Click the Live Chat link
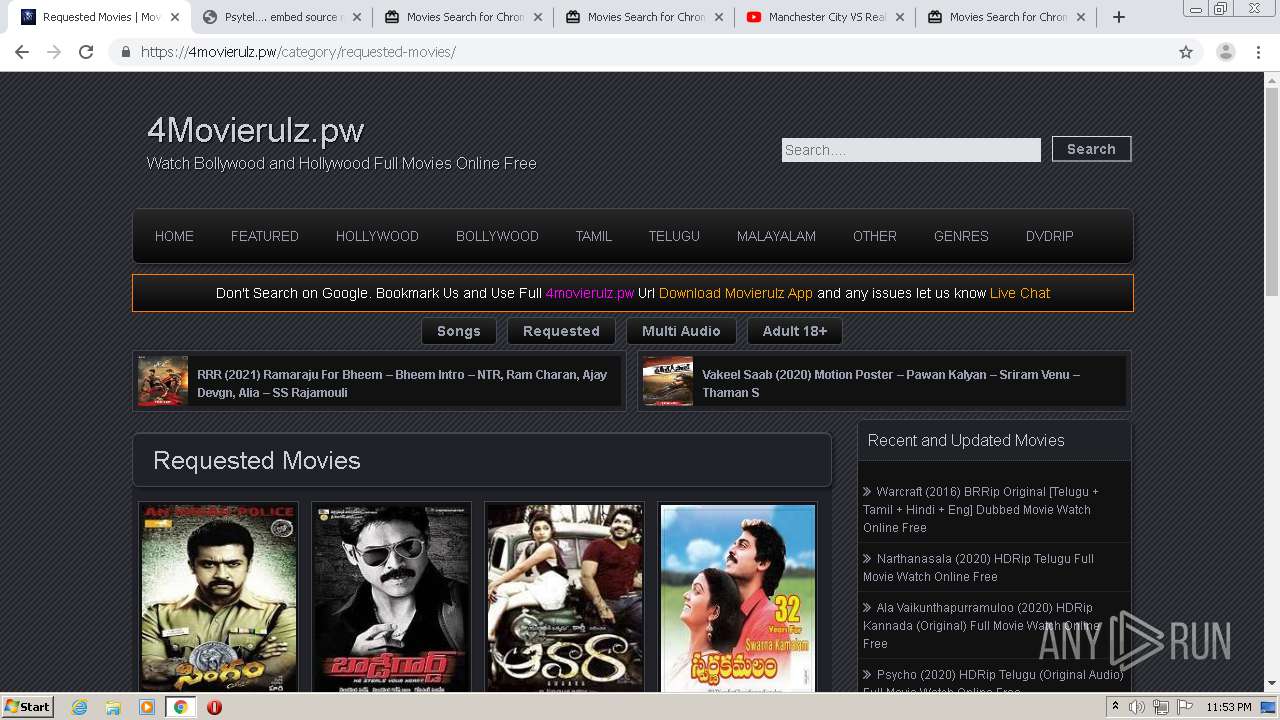The image size is (1280, 720). click(1020, 293)
